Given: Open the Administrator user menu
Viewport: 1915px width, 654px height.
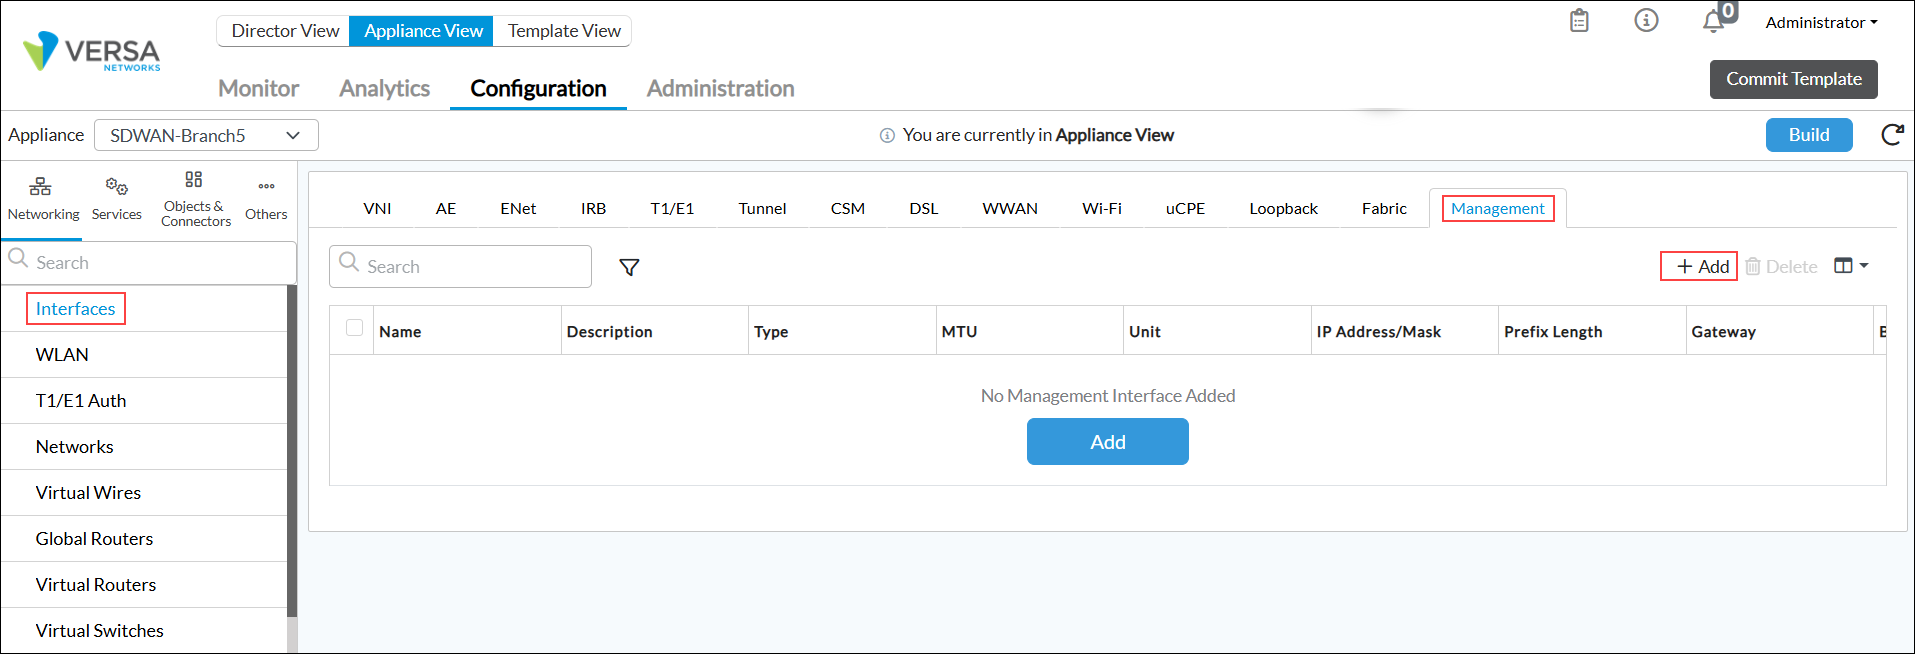Looking at the screenshot, I should point(1821,22).
